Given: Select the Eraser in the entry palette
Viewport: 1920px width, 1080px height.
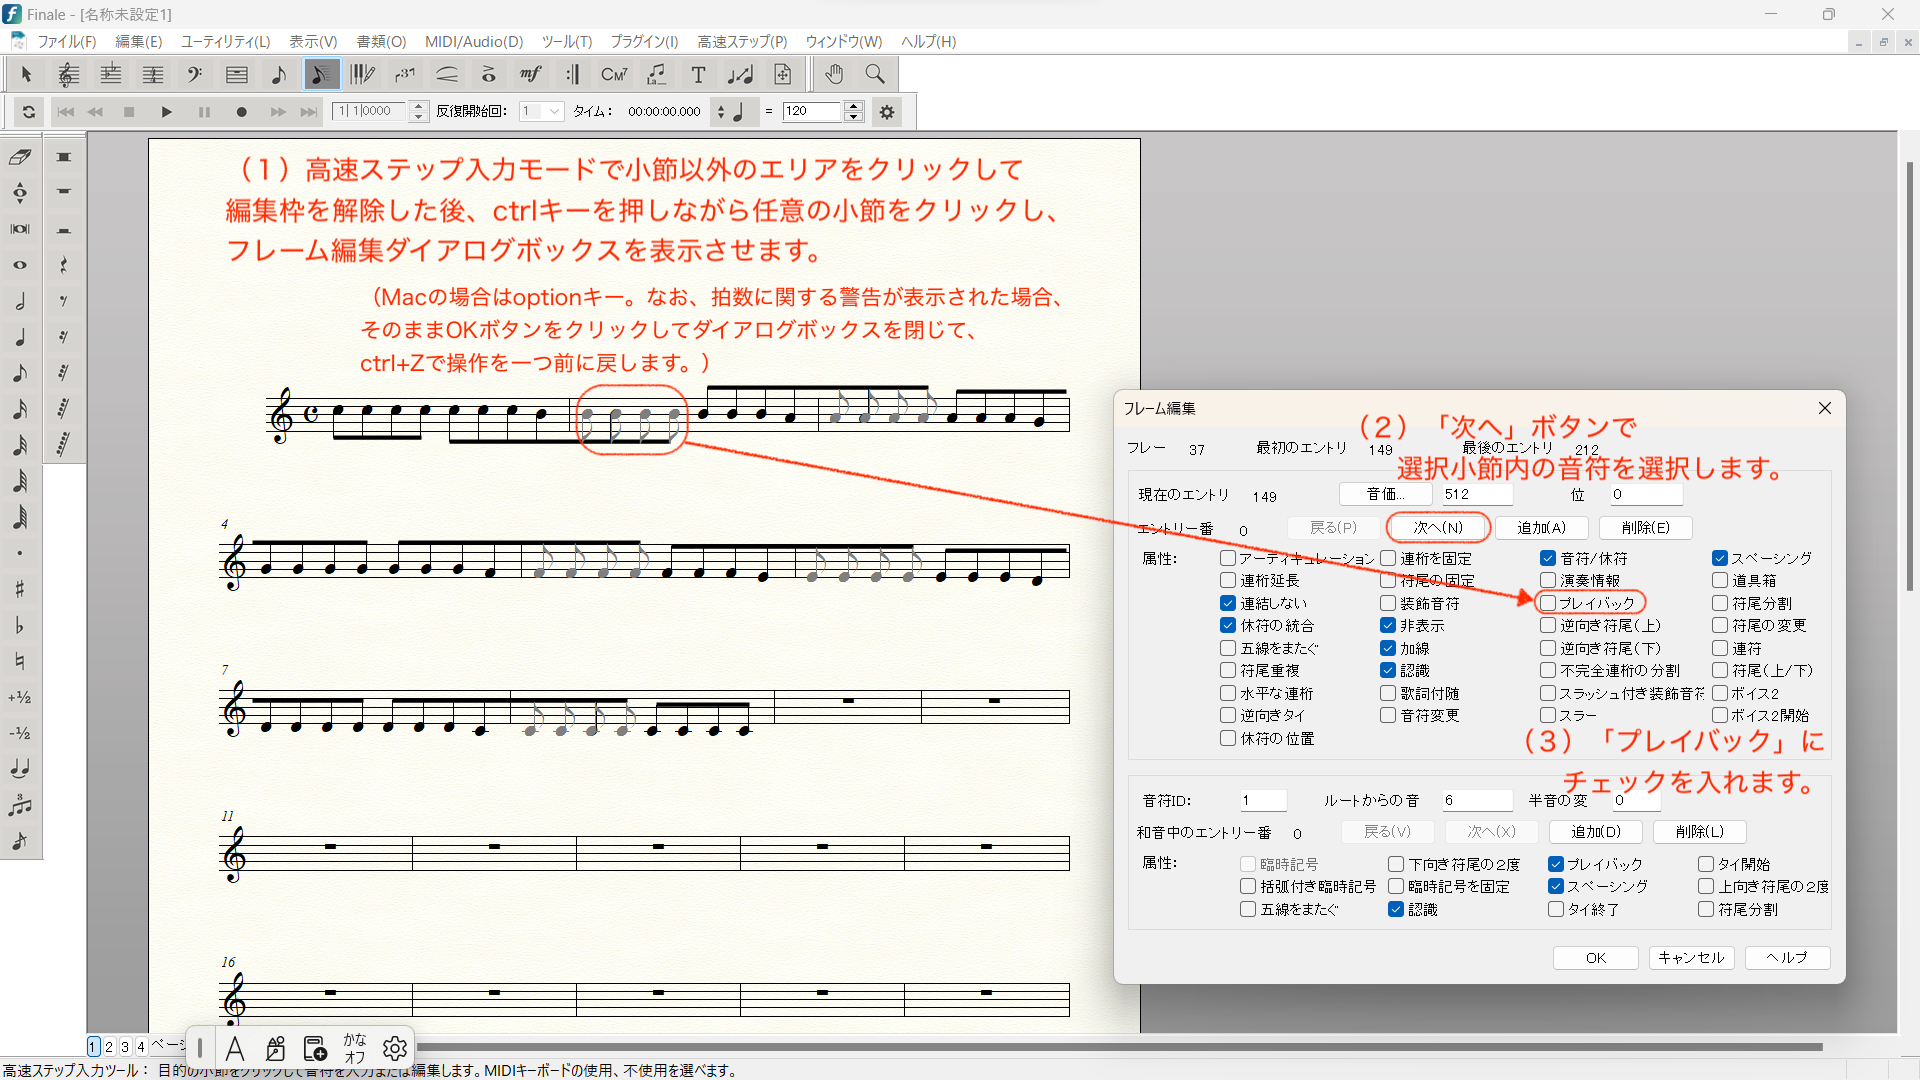Looking at the screenshot, I should 20,157.
